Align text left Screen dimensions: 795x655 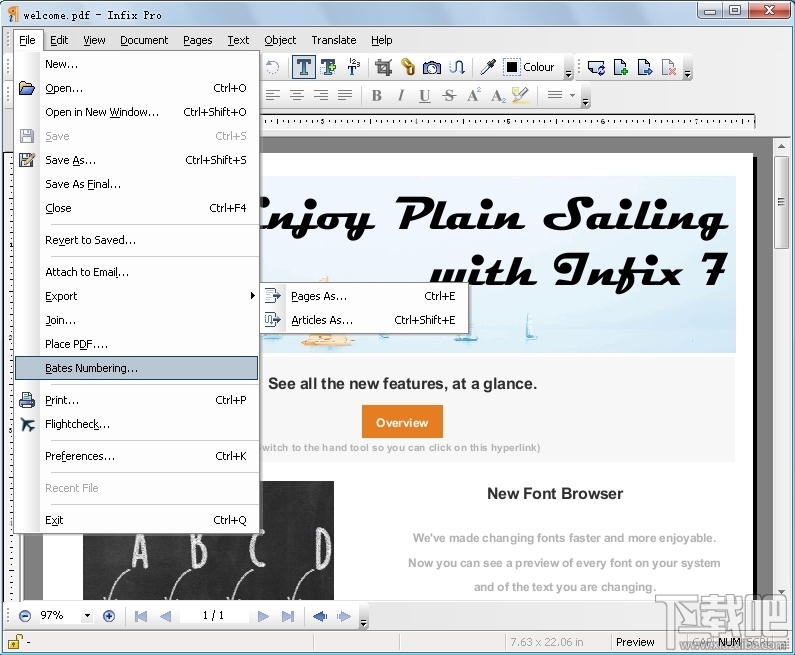pyautogui.click(x=273, y=95)
